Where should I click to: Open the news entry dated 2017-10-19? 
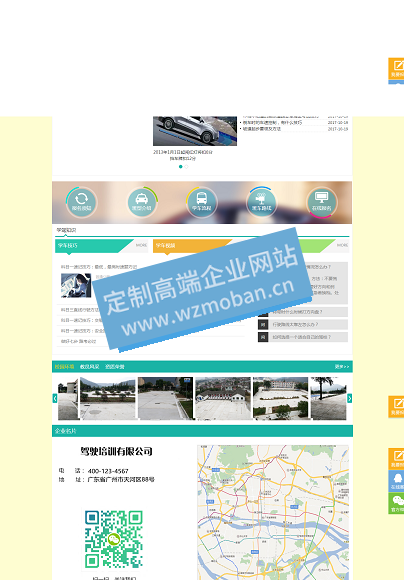click(295, 129)
